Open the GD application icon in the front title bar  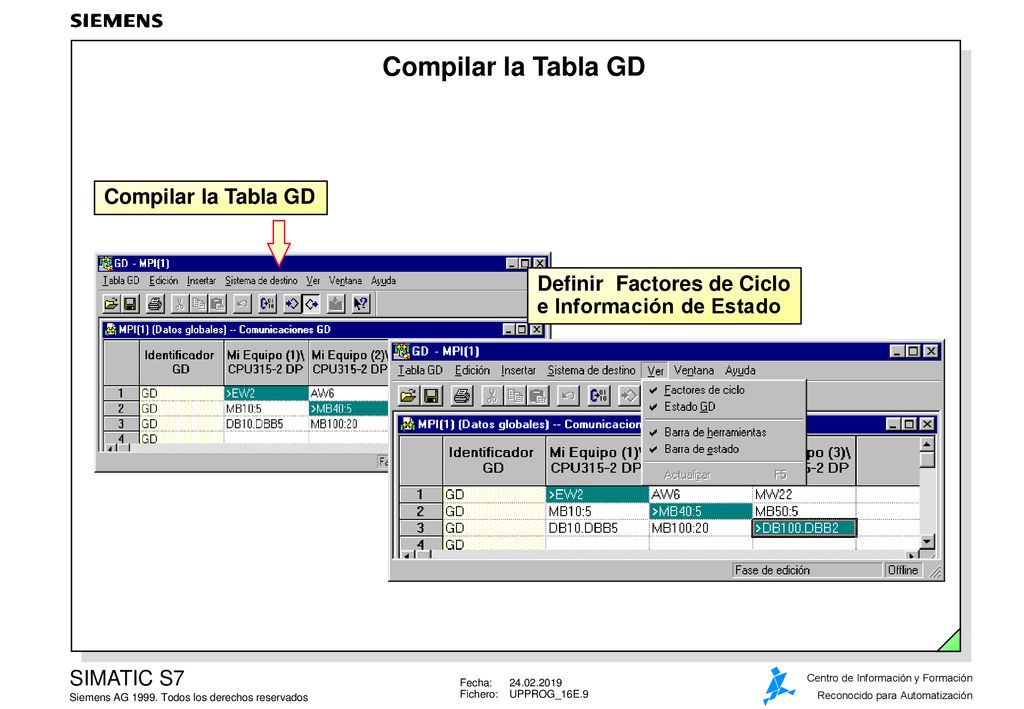coord(401,351)
